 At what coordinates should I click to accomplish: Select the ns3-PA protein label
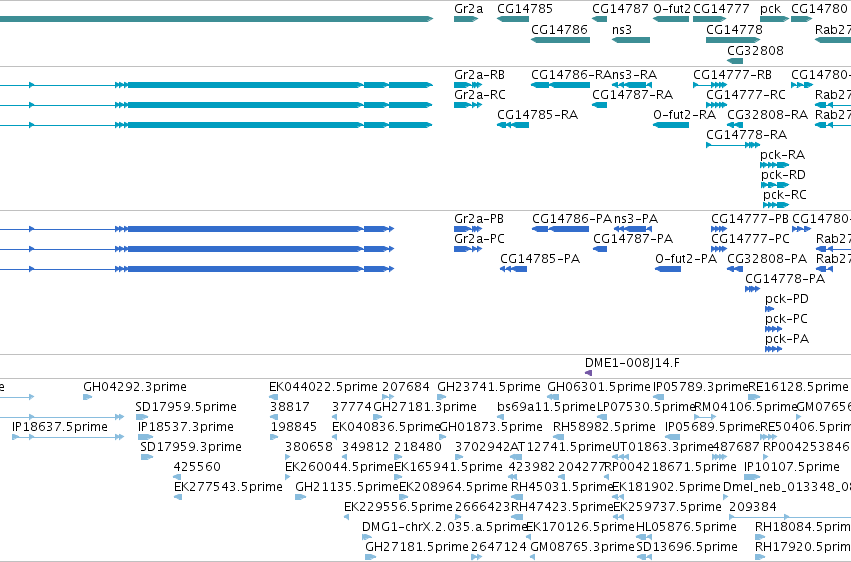636,219
